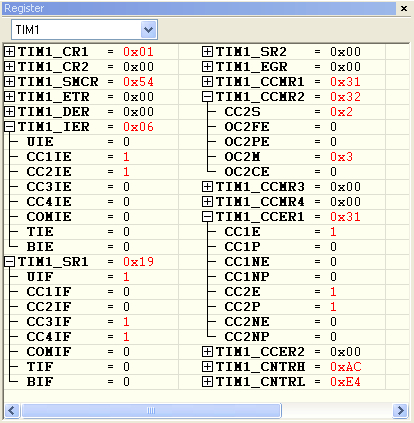Select the TIM1_SR1 value 0x19
This screenshot has height=423, width=414.
point(138,262)
